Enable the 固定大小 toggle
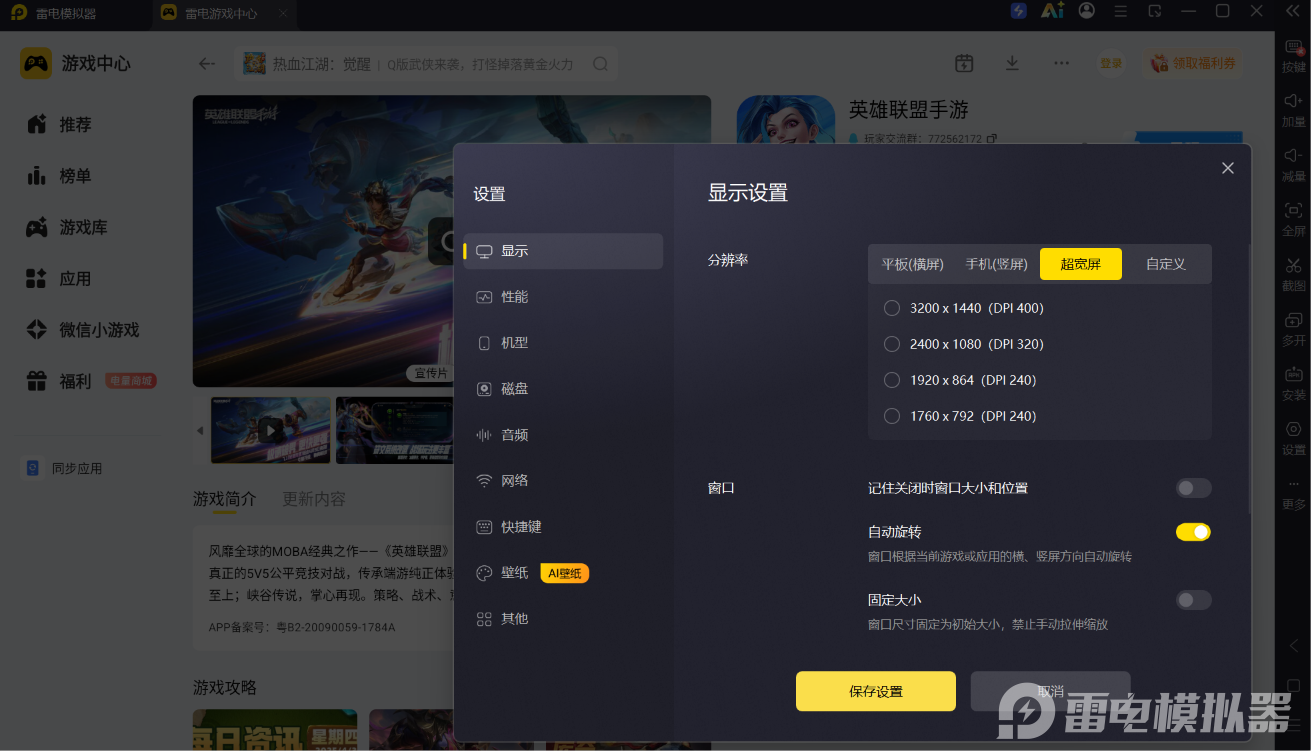Screen dimensions: 1311x751 click(x=1193, y=600)
